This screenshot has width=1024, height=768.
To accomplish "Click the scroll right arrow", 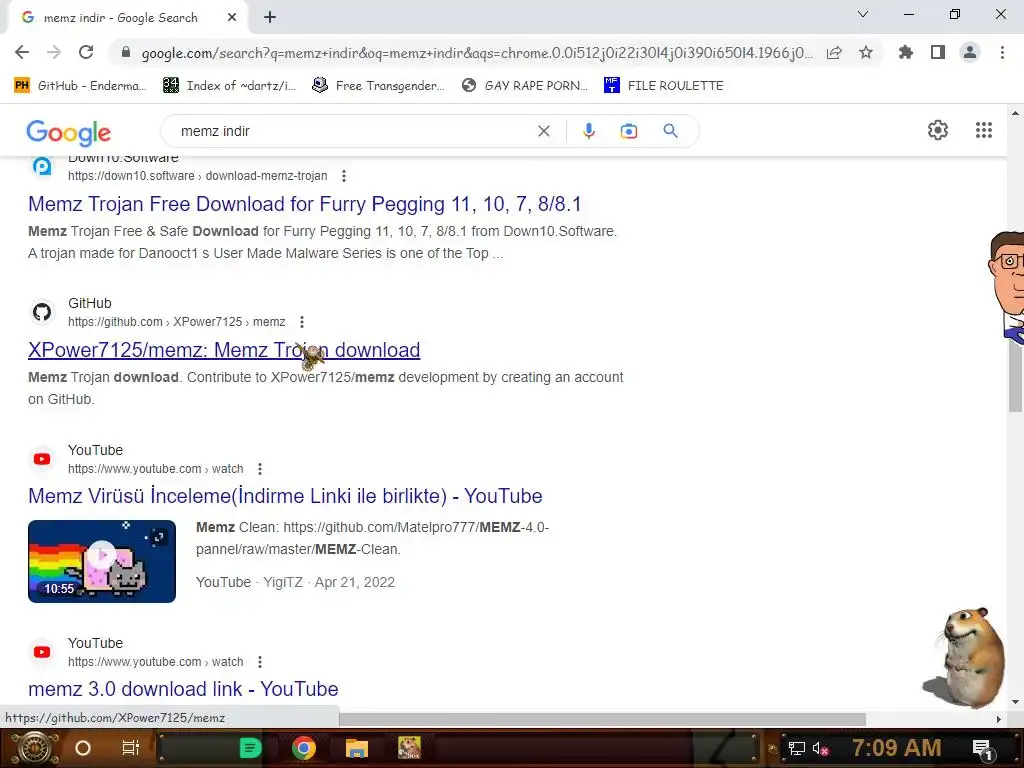I will pos(998,719).
